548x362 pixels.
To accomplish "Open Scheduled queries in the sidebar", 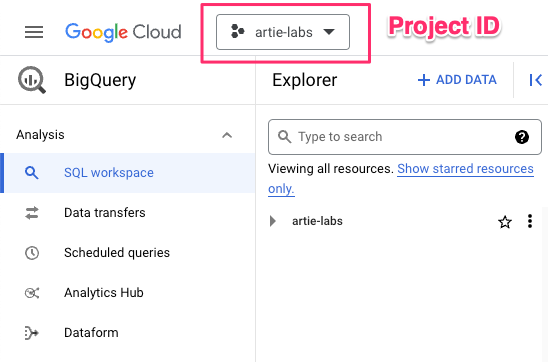I will [x=128, y=252].
